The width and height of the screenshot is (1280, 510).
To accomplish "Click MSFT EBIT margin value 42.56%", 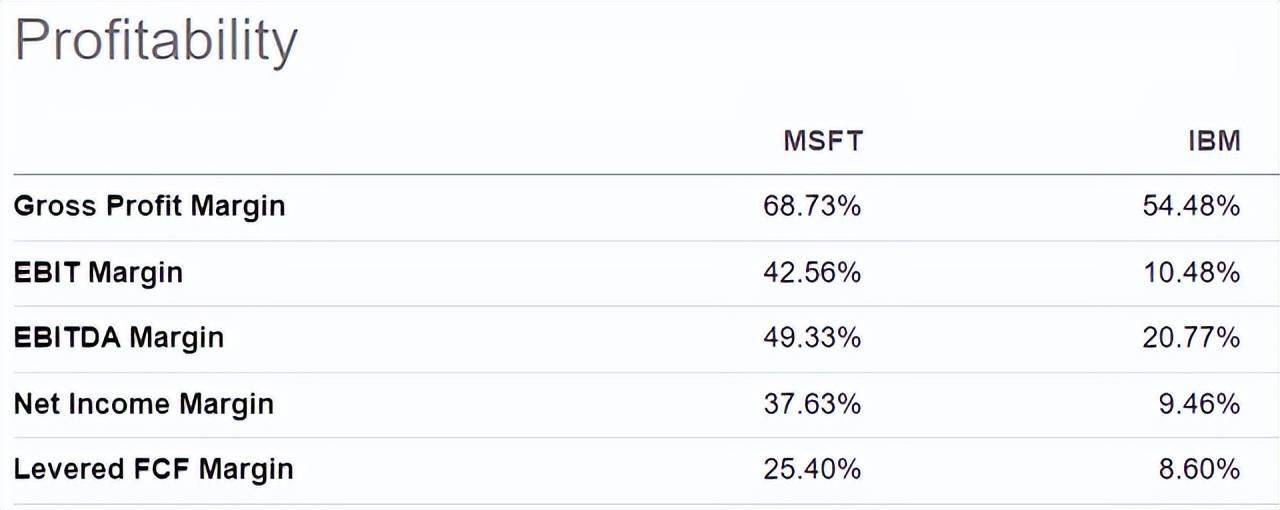I will [x=811, y=272].
